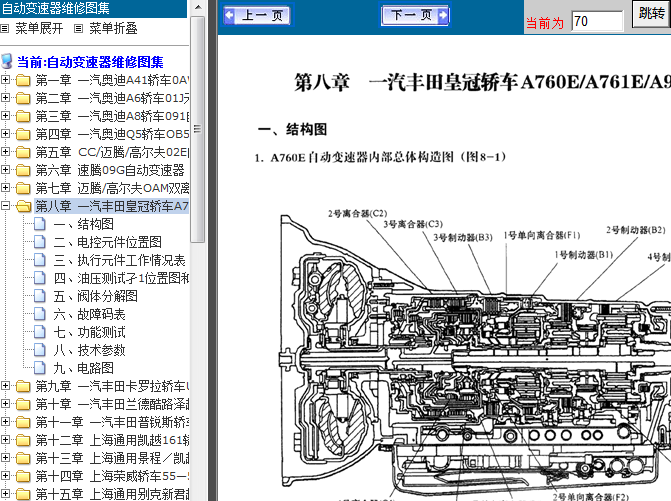
Task: Click folder icon of 第七章
Action: point(23,188)
